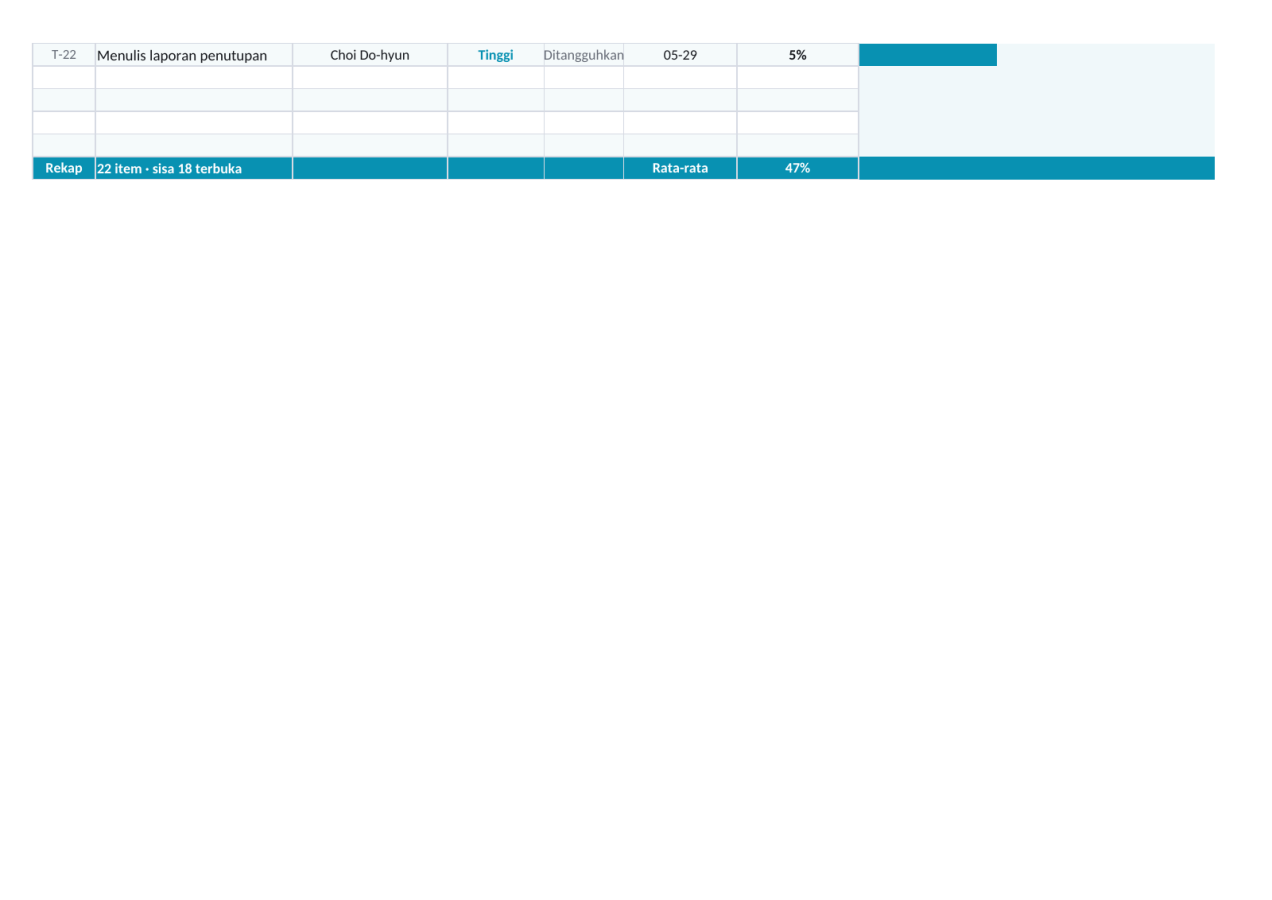Click the T-22 progress bar

pos(928,55)
